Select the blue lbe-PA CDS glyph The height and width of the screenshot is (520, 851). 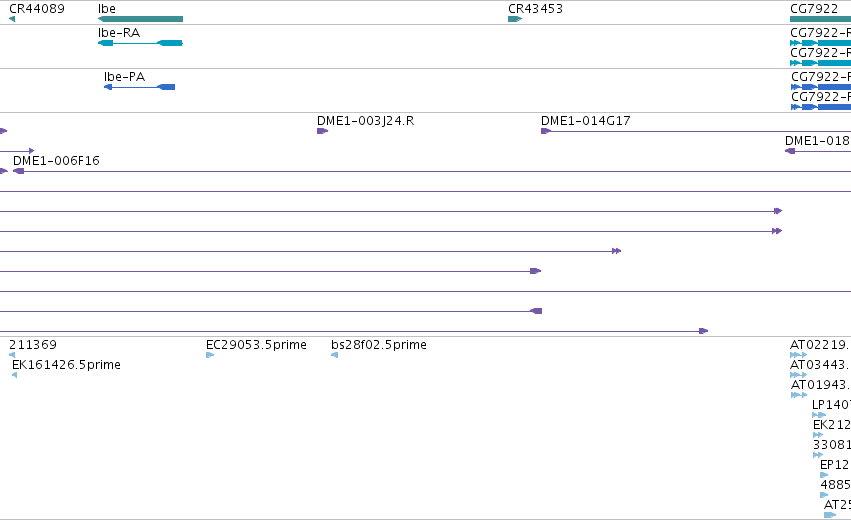point(139,87)
